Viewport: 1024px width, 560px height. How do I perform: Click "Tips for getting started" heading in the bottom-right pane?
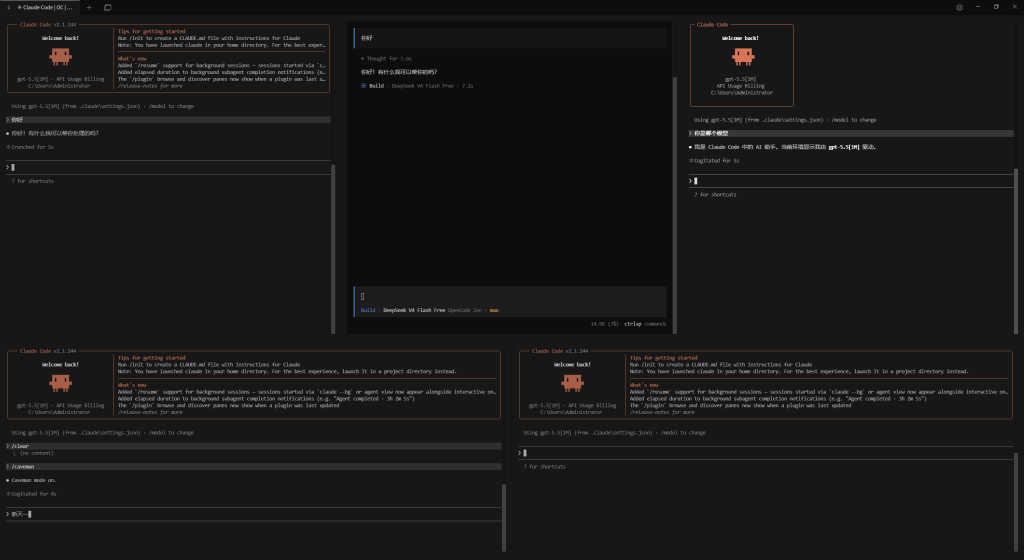coord(664,358)
